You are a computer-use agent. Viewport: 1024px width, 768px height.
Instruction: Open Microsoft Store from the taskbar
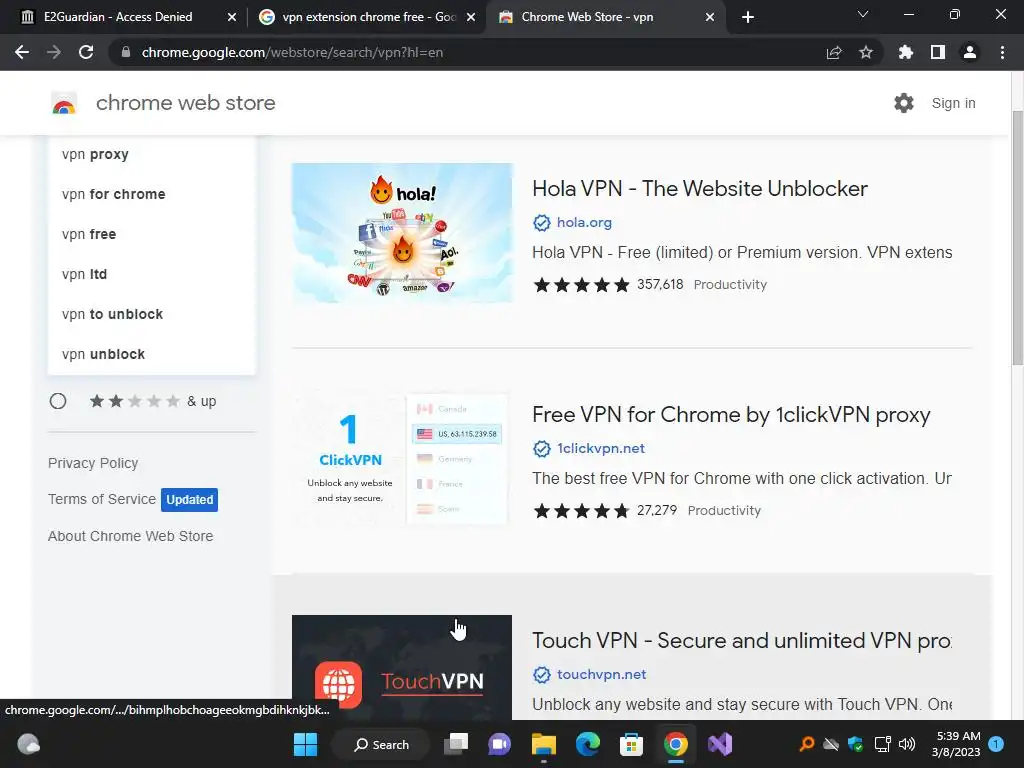point(632,744)
